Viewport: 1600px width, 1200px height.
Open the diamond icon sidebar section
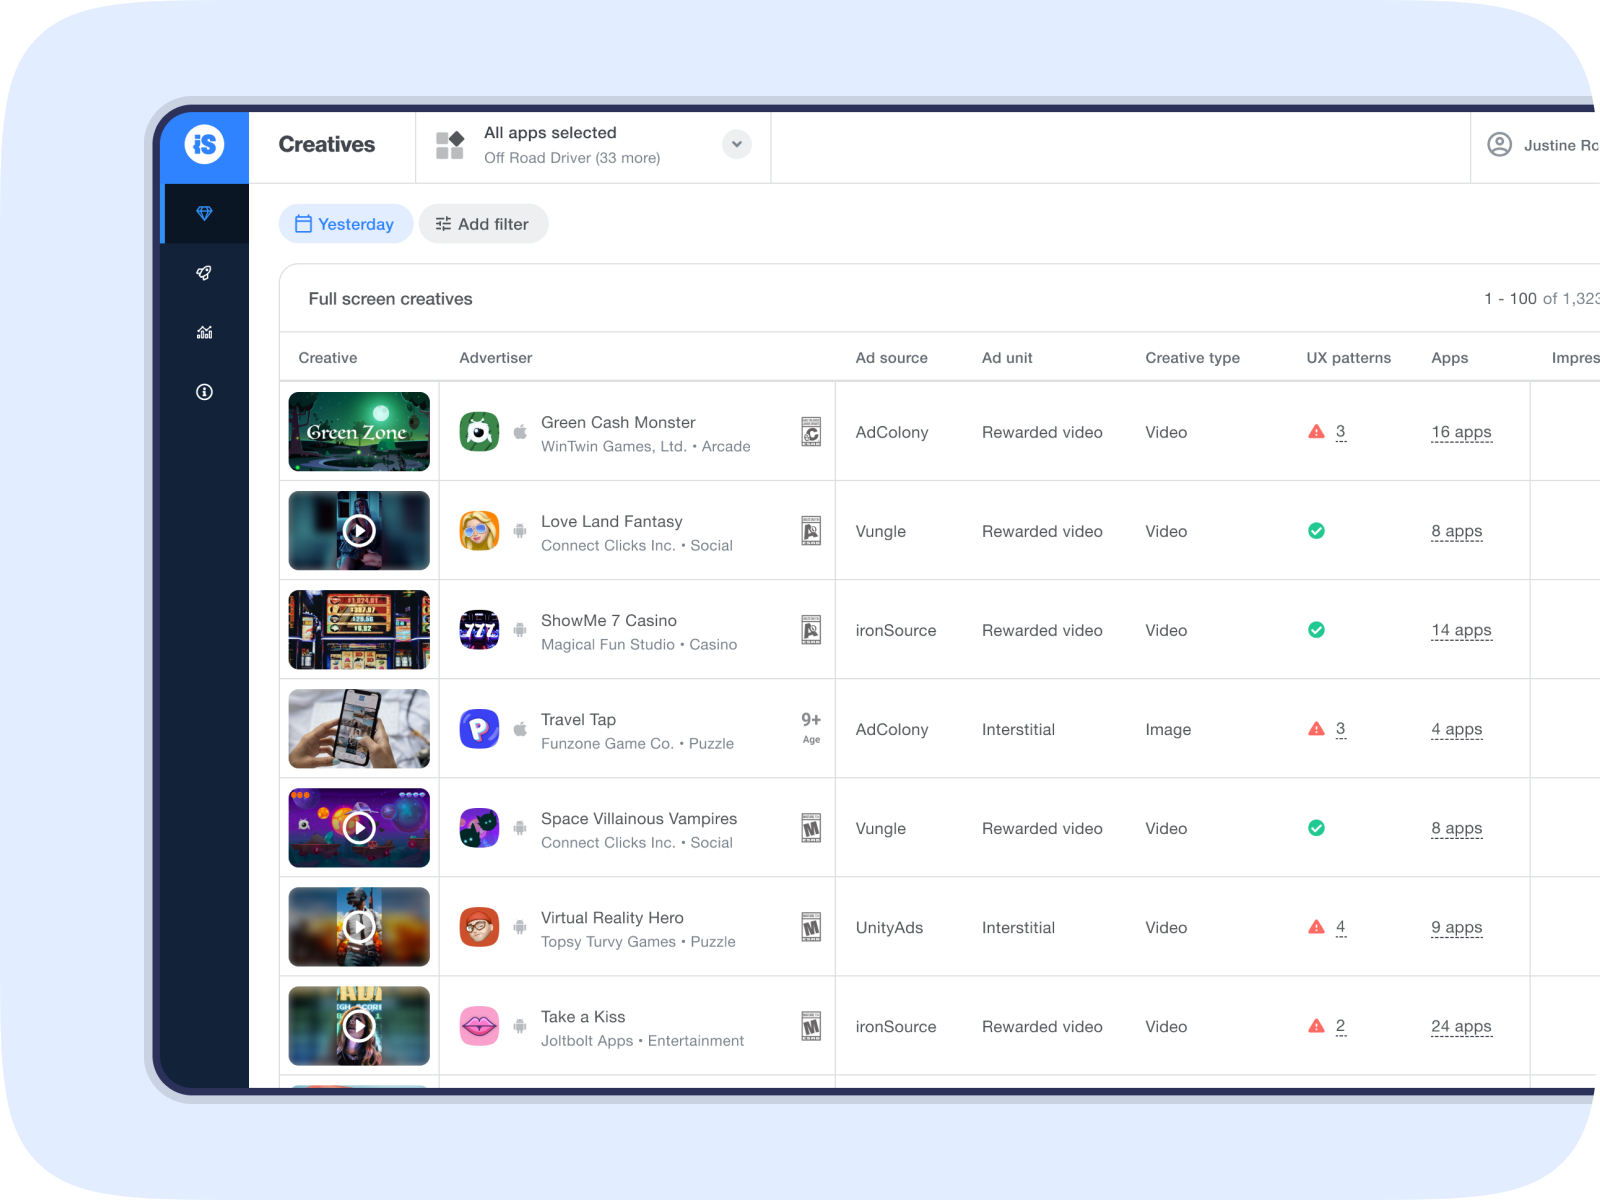point(204,213)
